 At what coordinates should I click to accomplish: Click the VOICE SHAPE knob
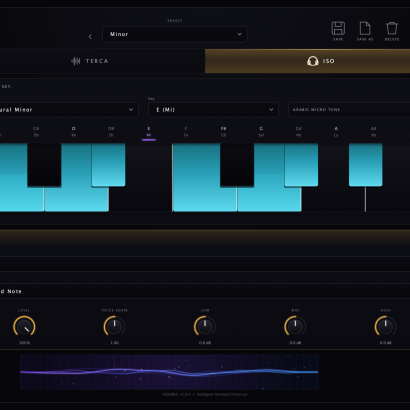coord(114,326)
